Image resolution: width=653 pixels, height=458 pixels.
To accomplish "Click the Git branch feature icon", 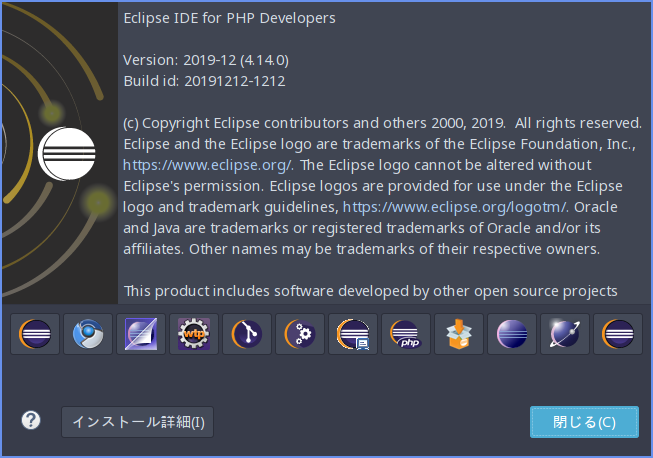I will [x=247, y=334].
